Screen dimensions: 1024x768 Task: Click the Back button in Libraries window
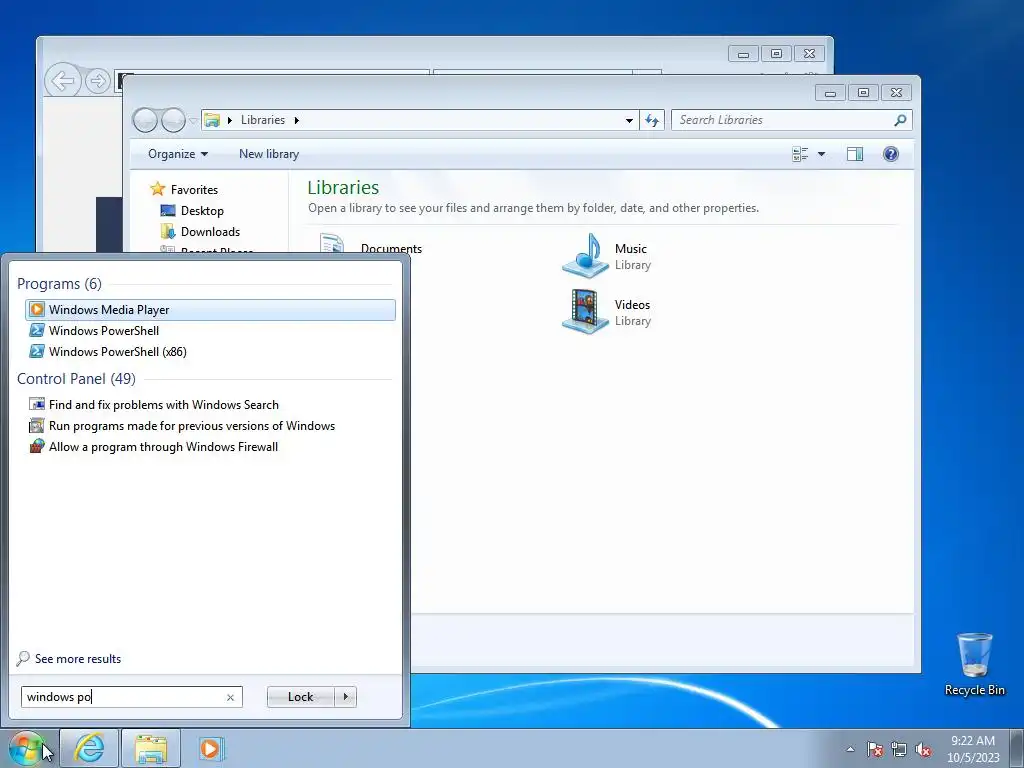point(145,120)
